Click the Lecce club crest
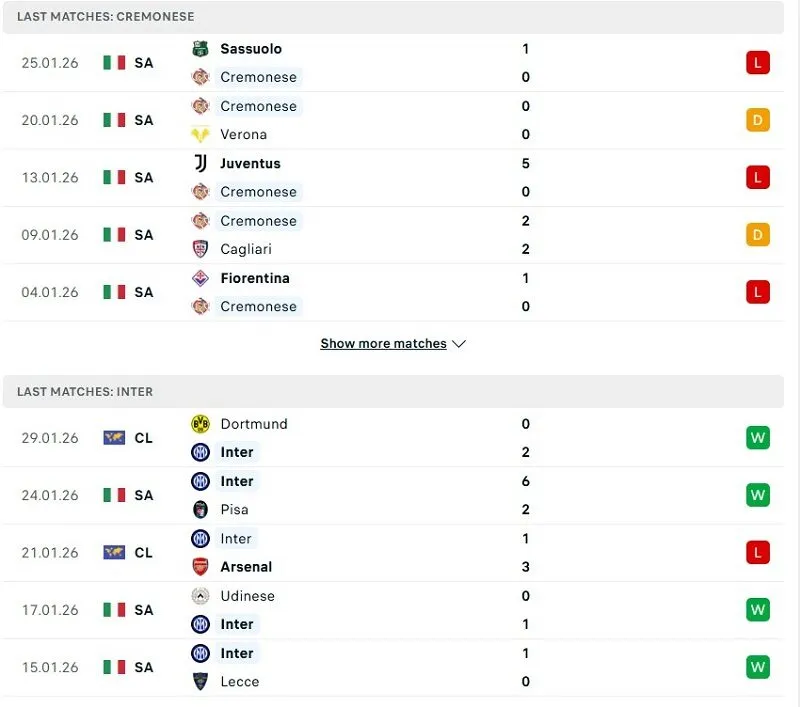Image resolution: width=800 pixels, height=707 pixels. click(x=201, y=682)
